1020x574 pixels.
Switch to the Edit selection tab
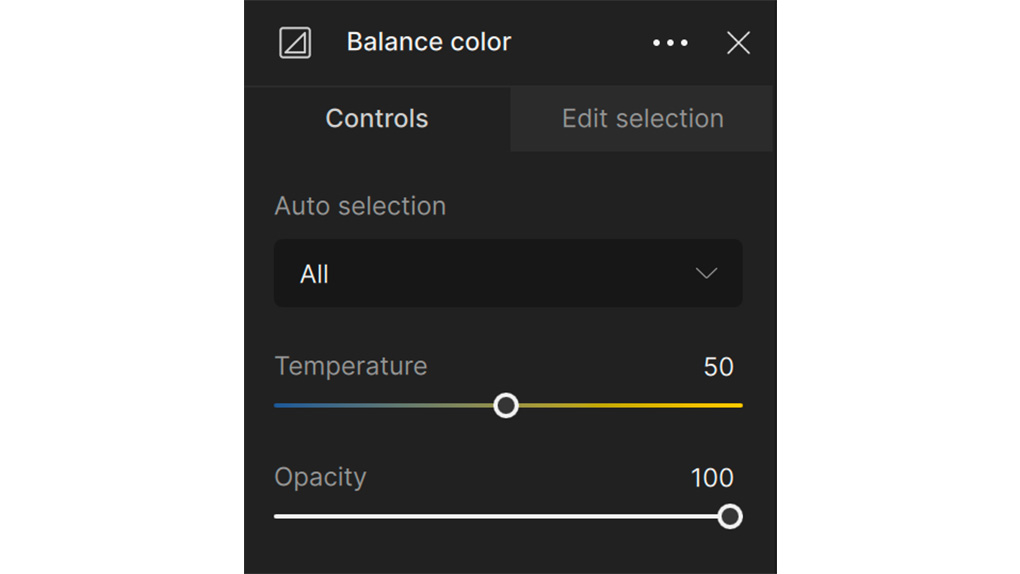pyautogui.click(x=642, y=119)
